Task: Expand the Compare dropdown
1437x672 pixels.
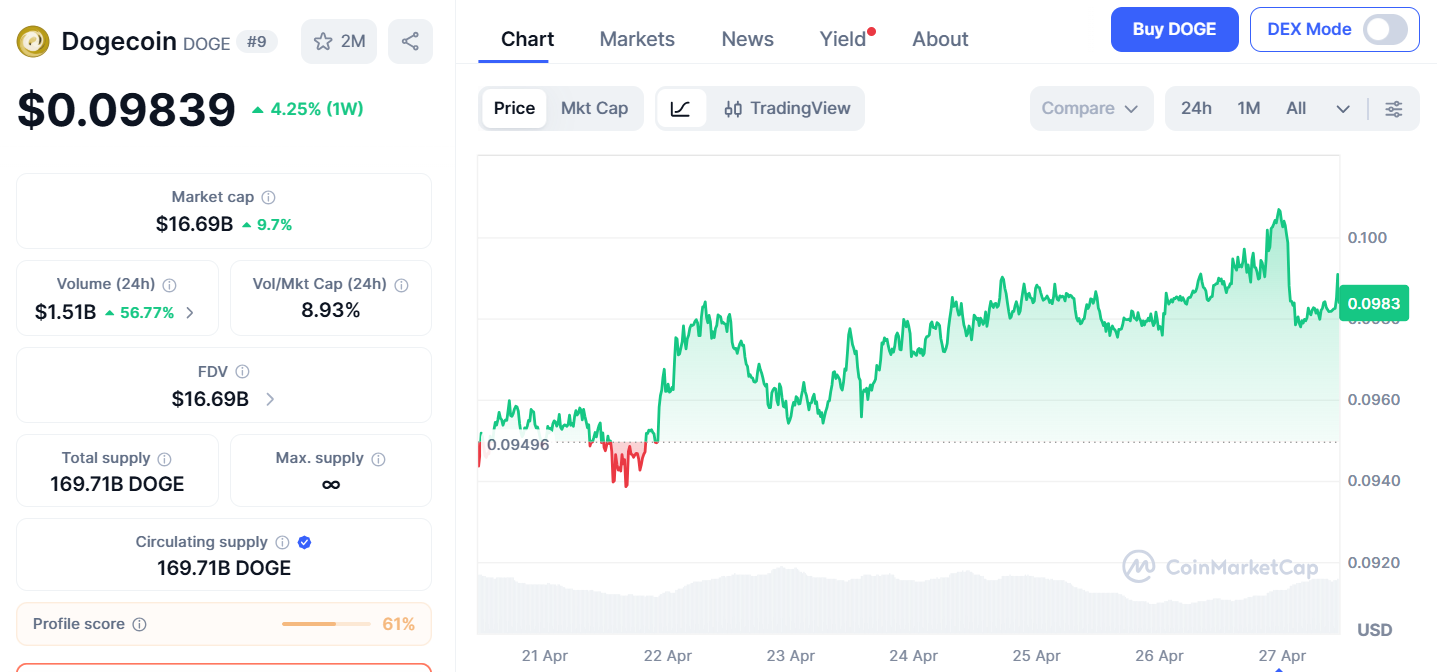Action: (x=1090, y=108)
